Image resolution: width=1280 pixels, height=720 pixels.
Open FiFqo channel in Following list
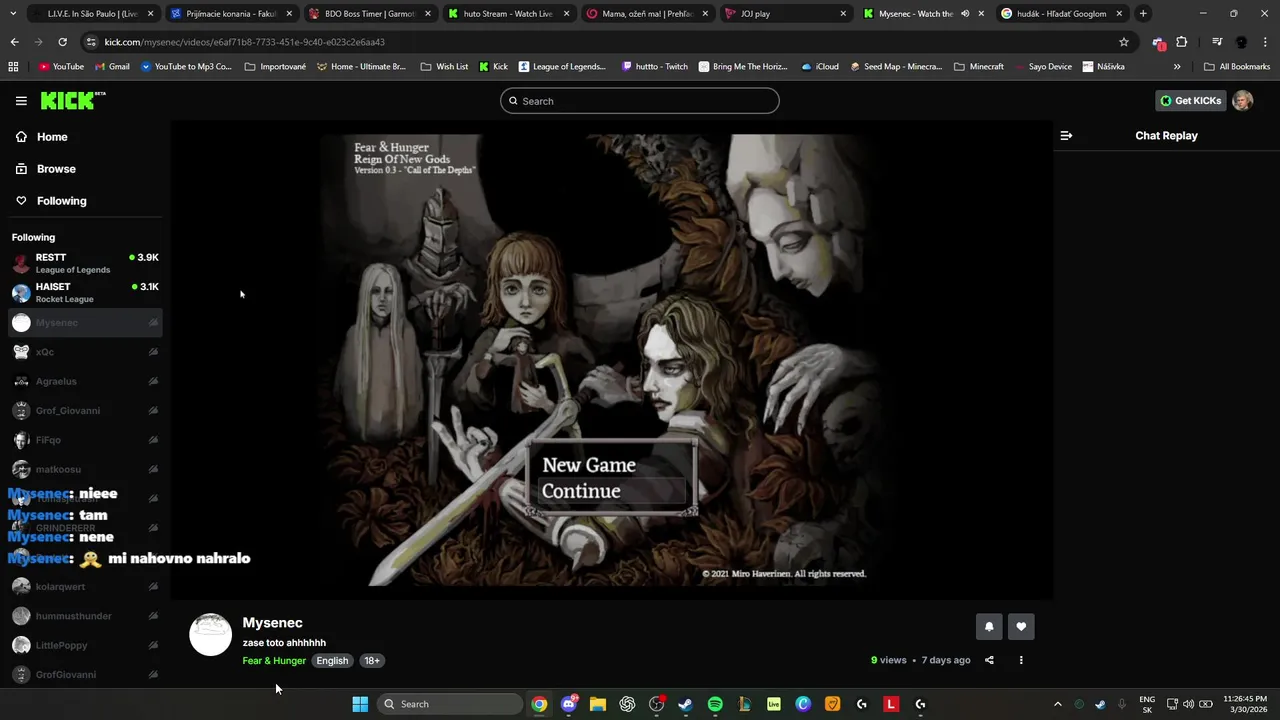pos(85,440)
